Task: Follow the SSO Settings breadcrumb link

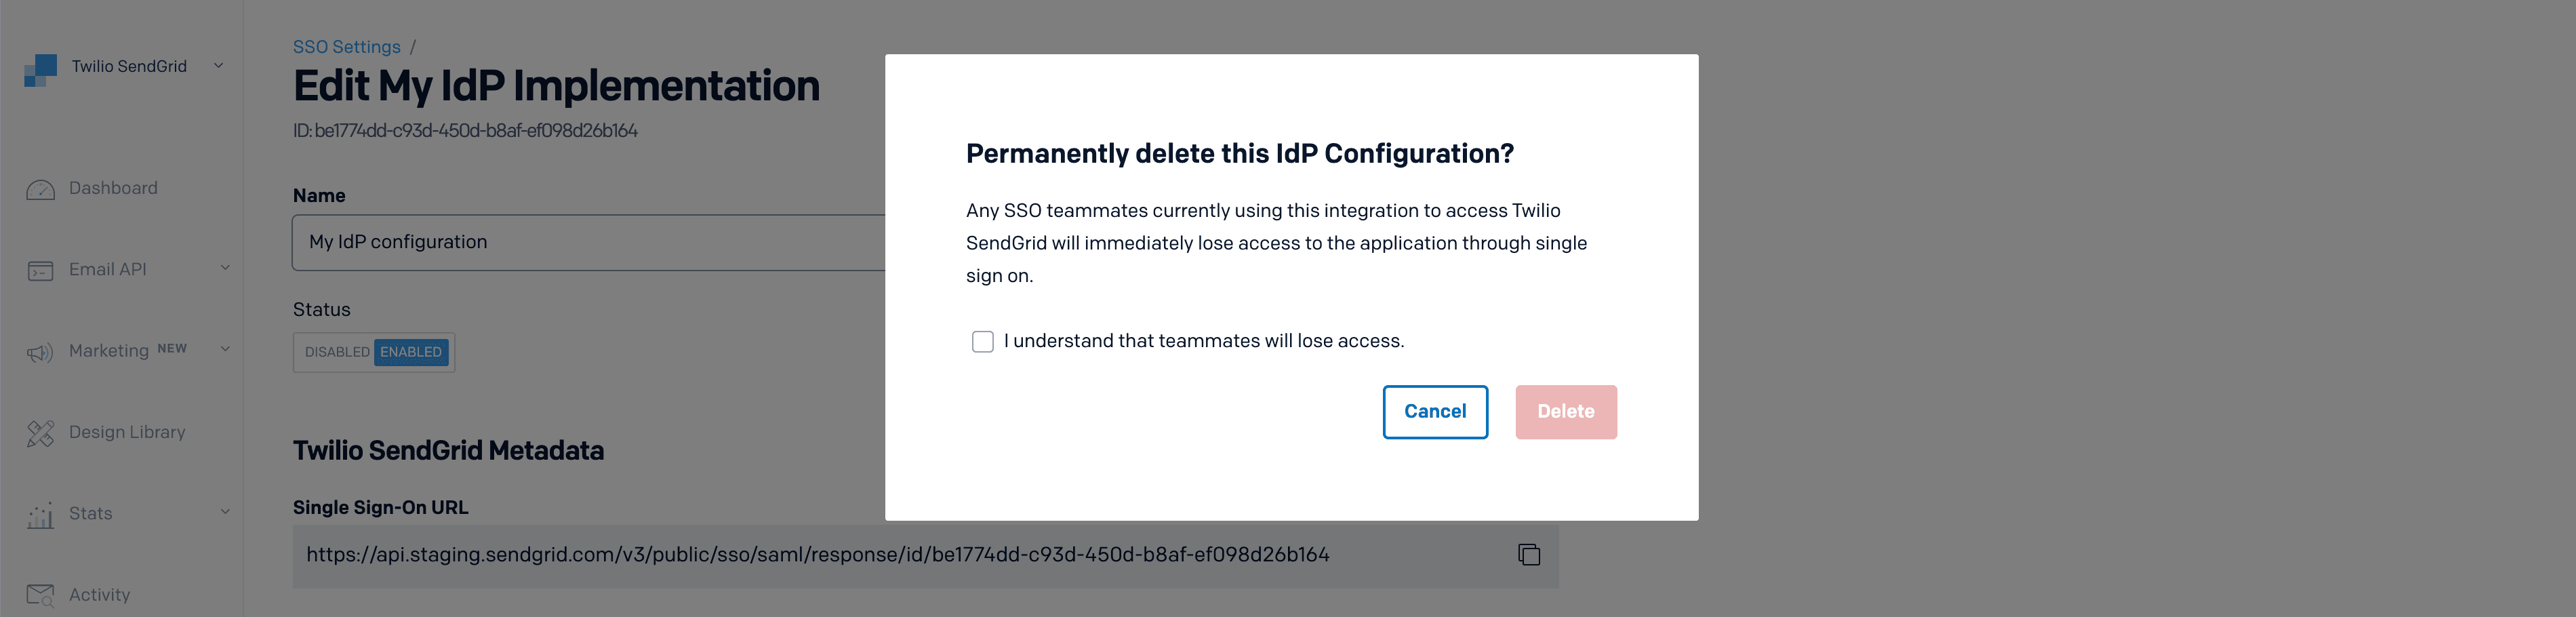Action: [x=346, y=46]
